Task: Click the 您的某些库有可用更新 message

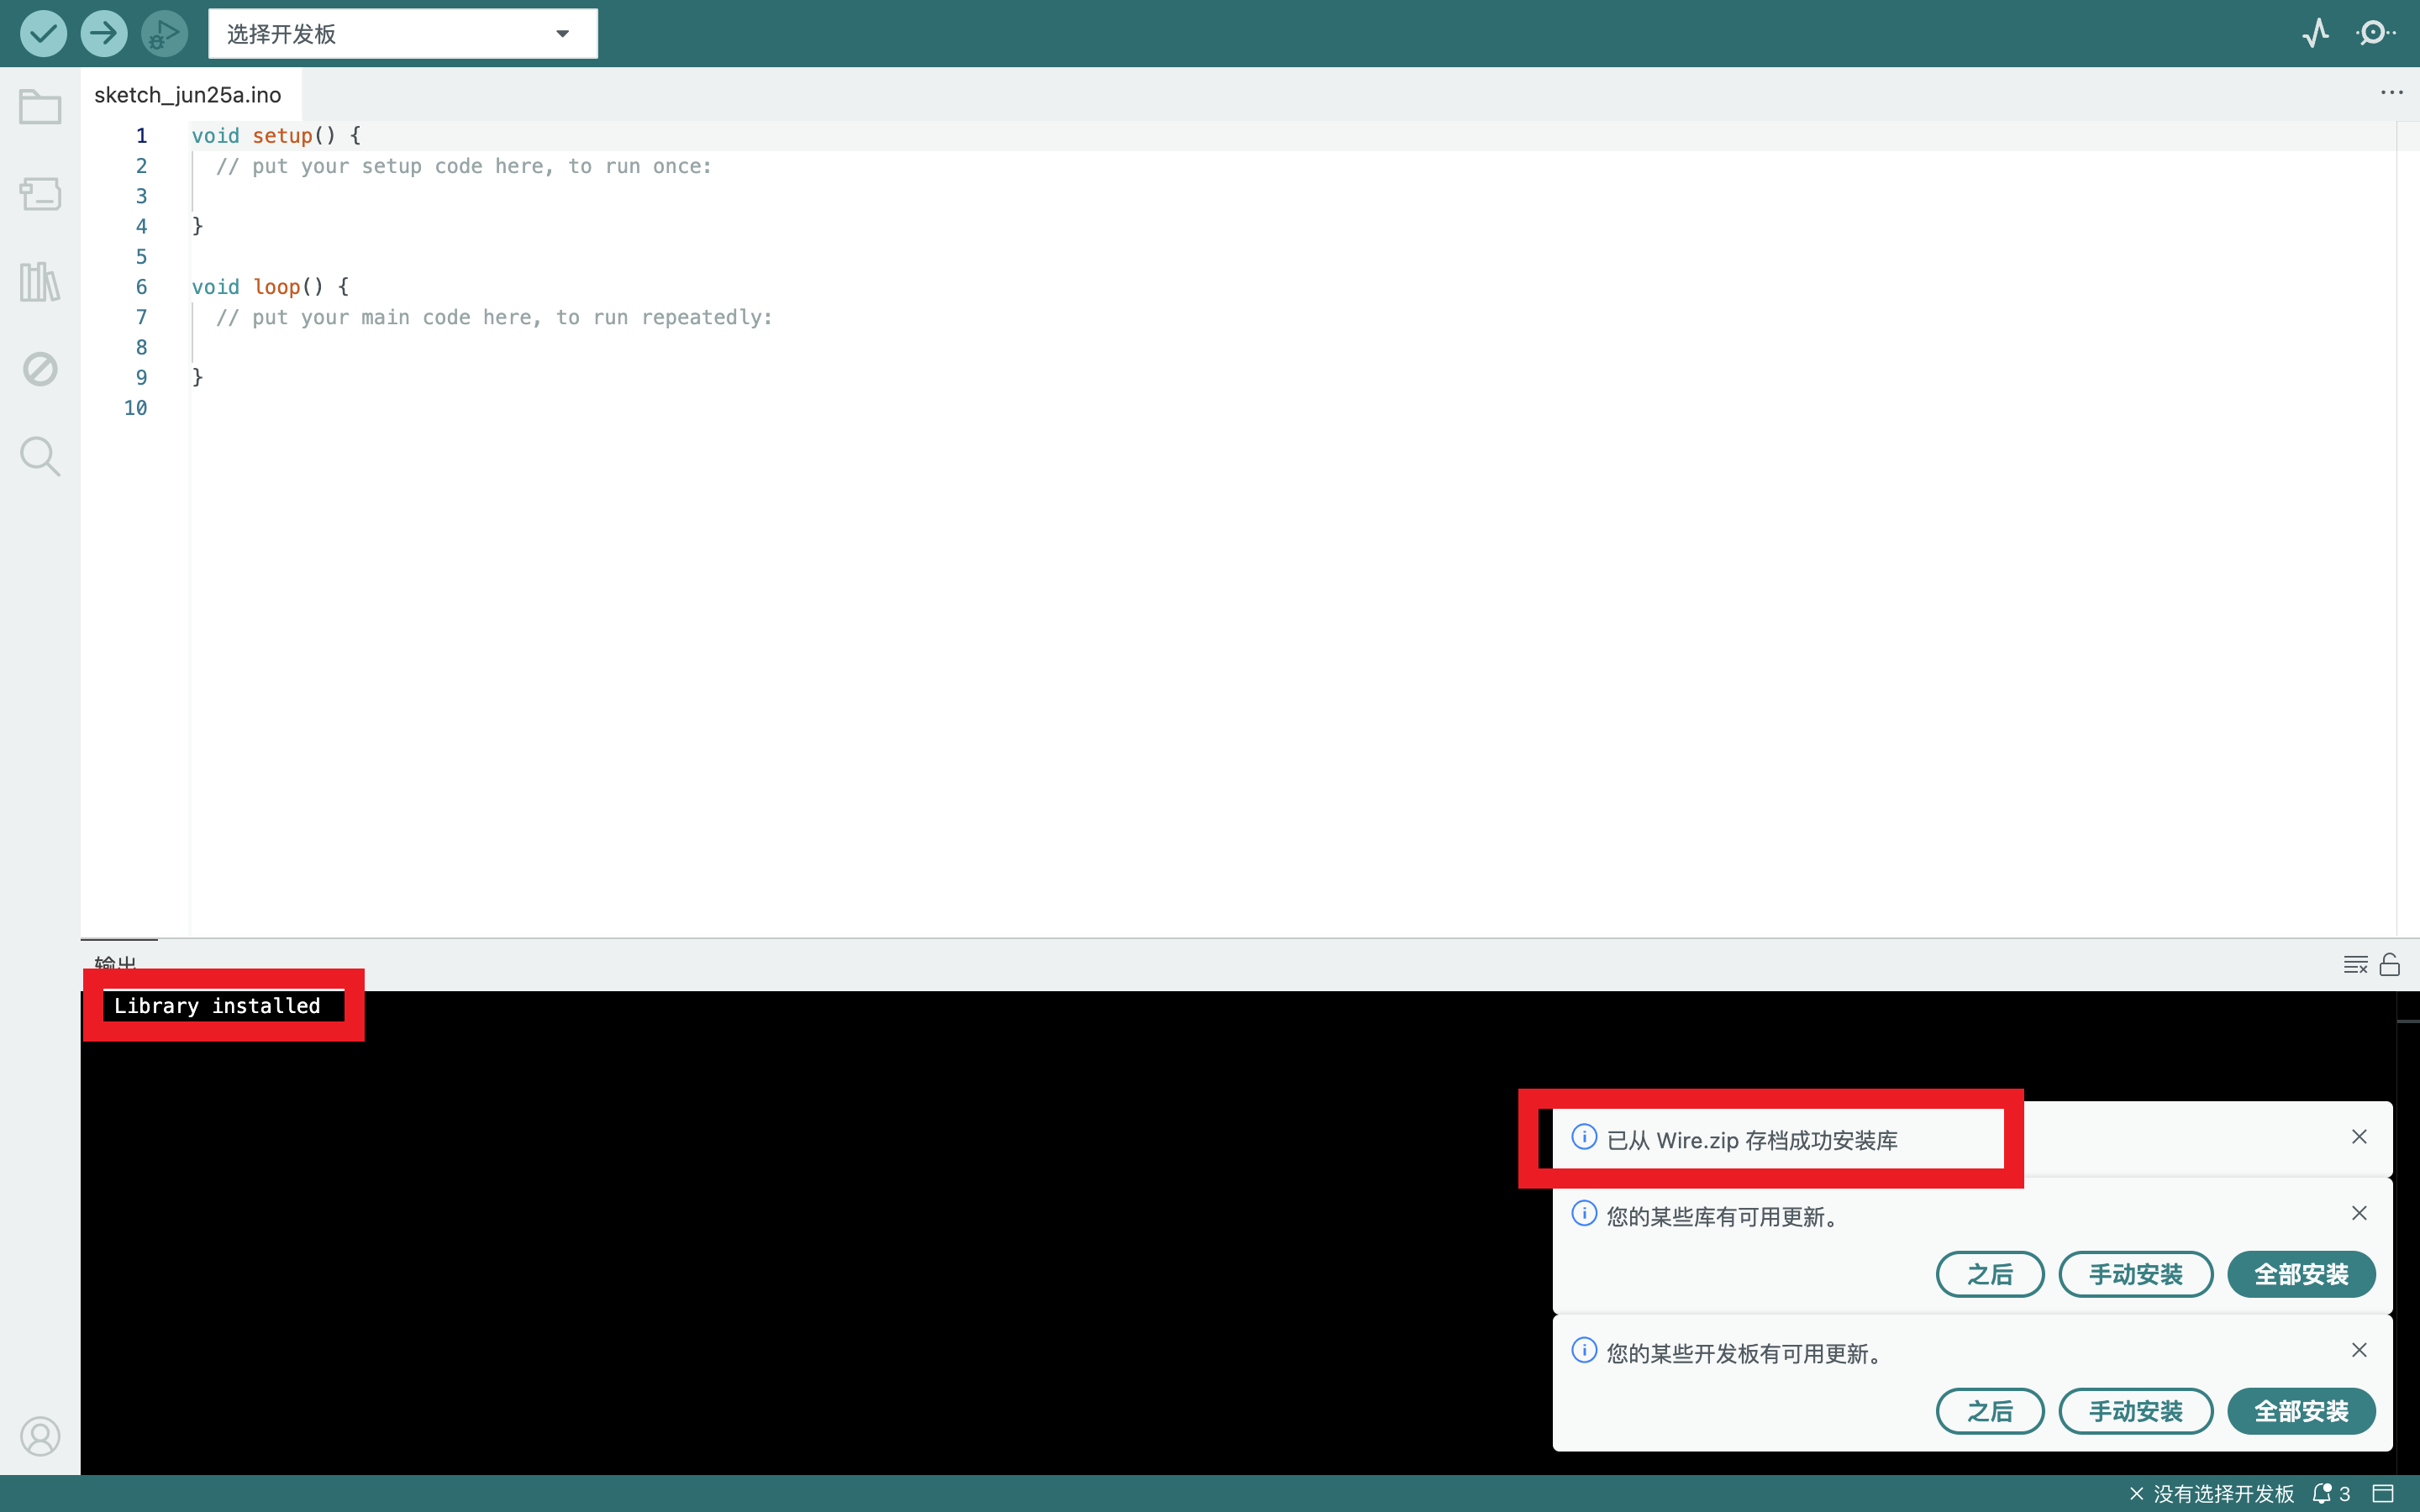Action: 1725,1217
